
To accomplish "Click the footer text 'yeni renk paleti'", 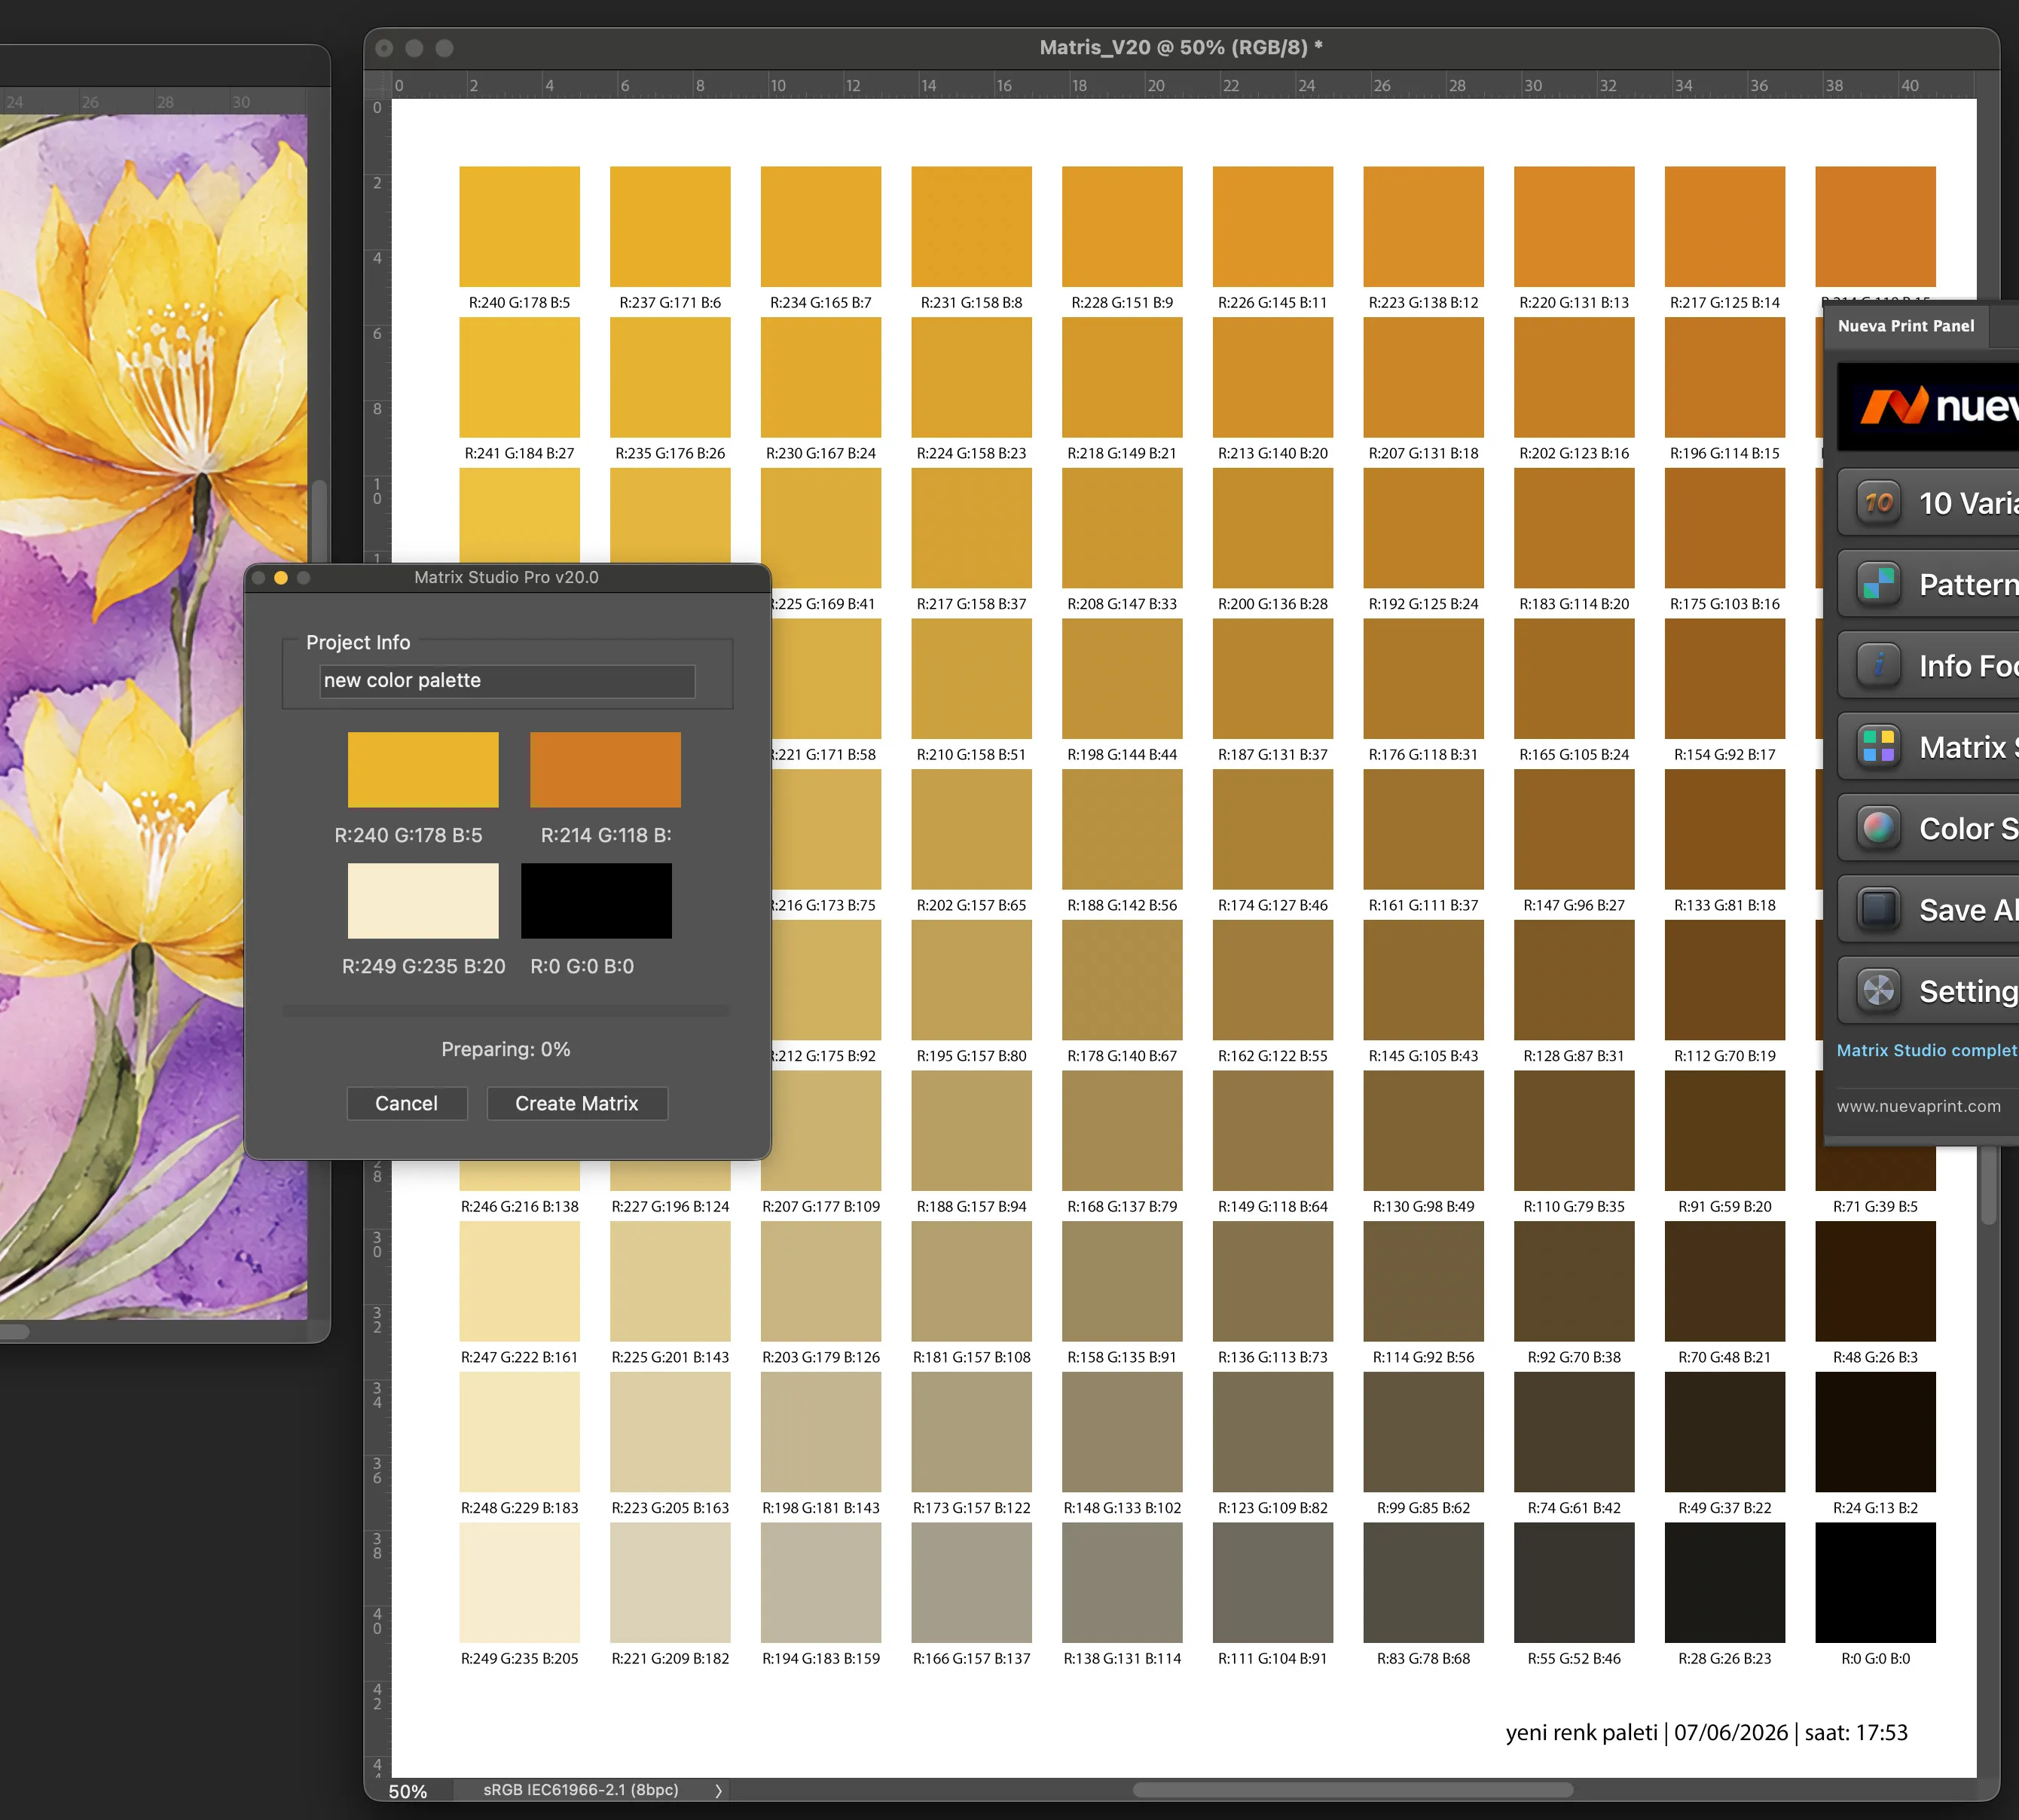I will pos(1581,1733).
